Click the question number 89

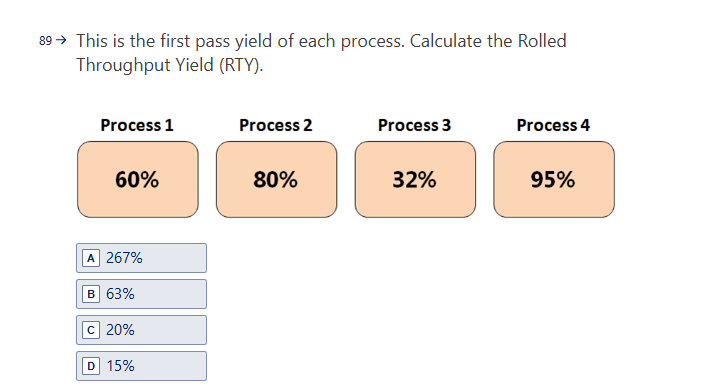tap(45, 41)
